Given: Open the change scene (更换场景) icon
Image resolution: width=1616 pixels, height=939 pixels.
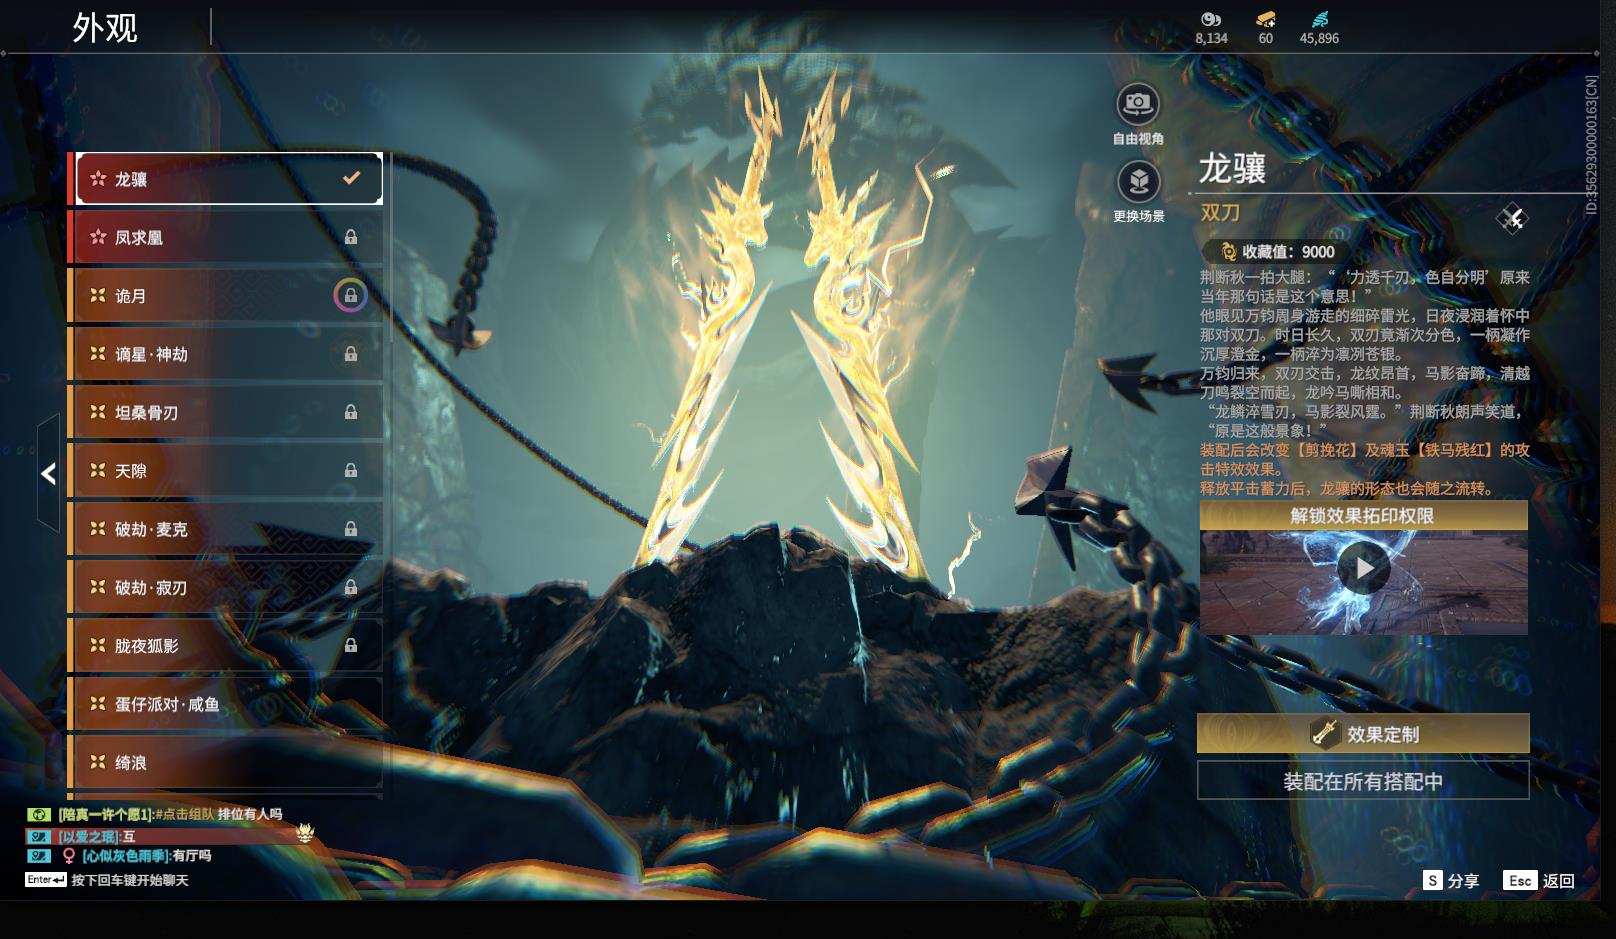Looking at the screenshot, I should [x=1138, y=182].
